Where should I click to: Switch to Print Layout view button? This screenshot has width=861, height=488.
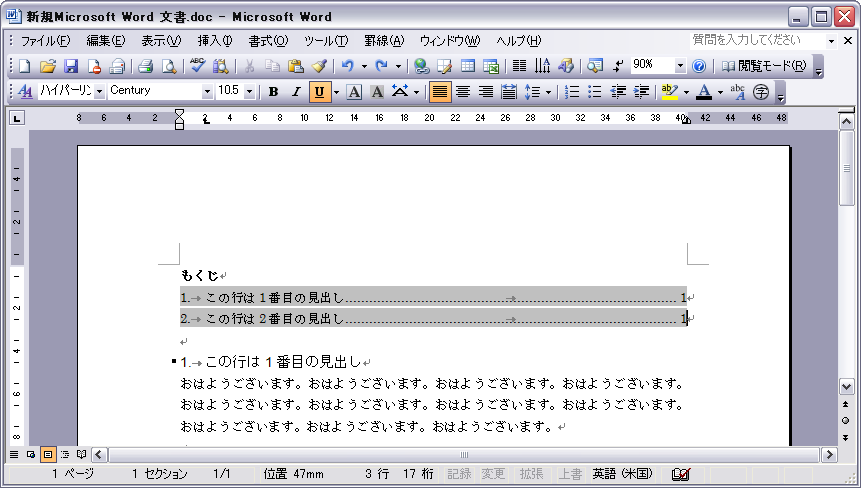(48, 454)
